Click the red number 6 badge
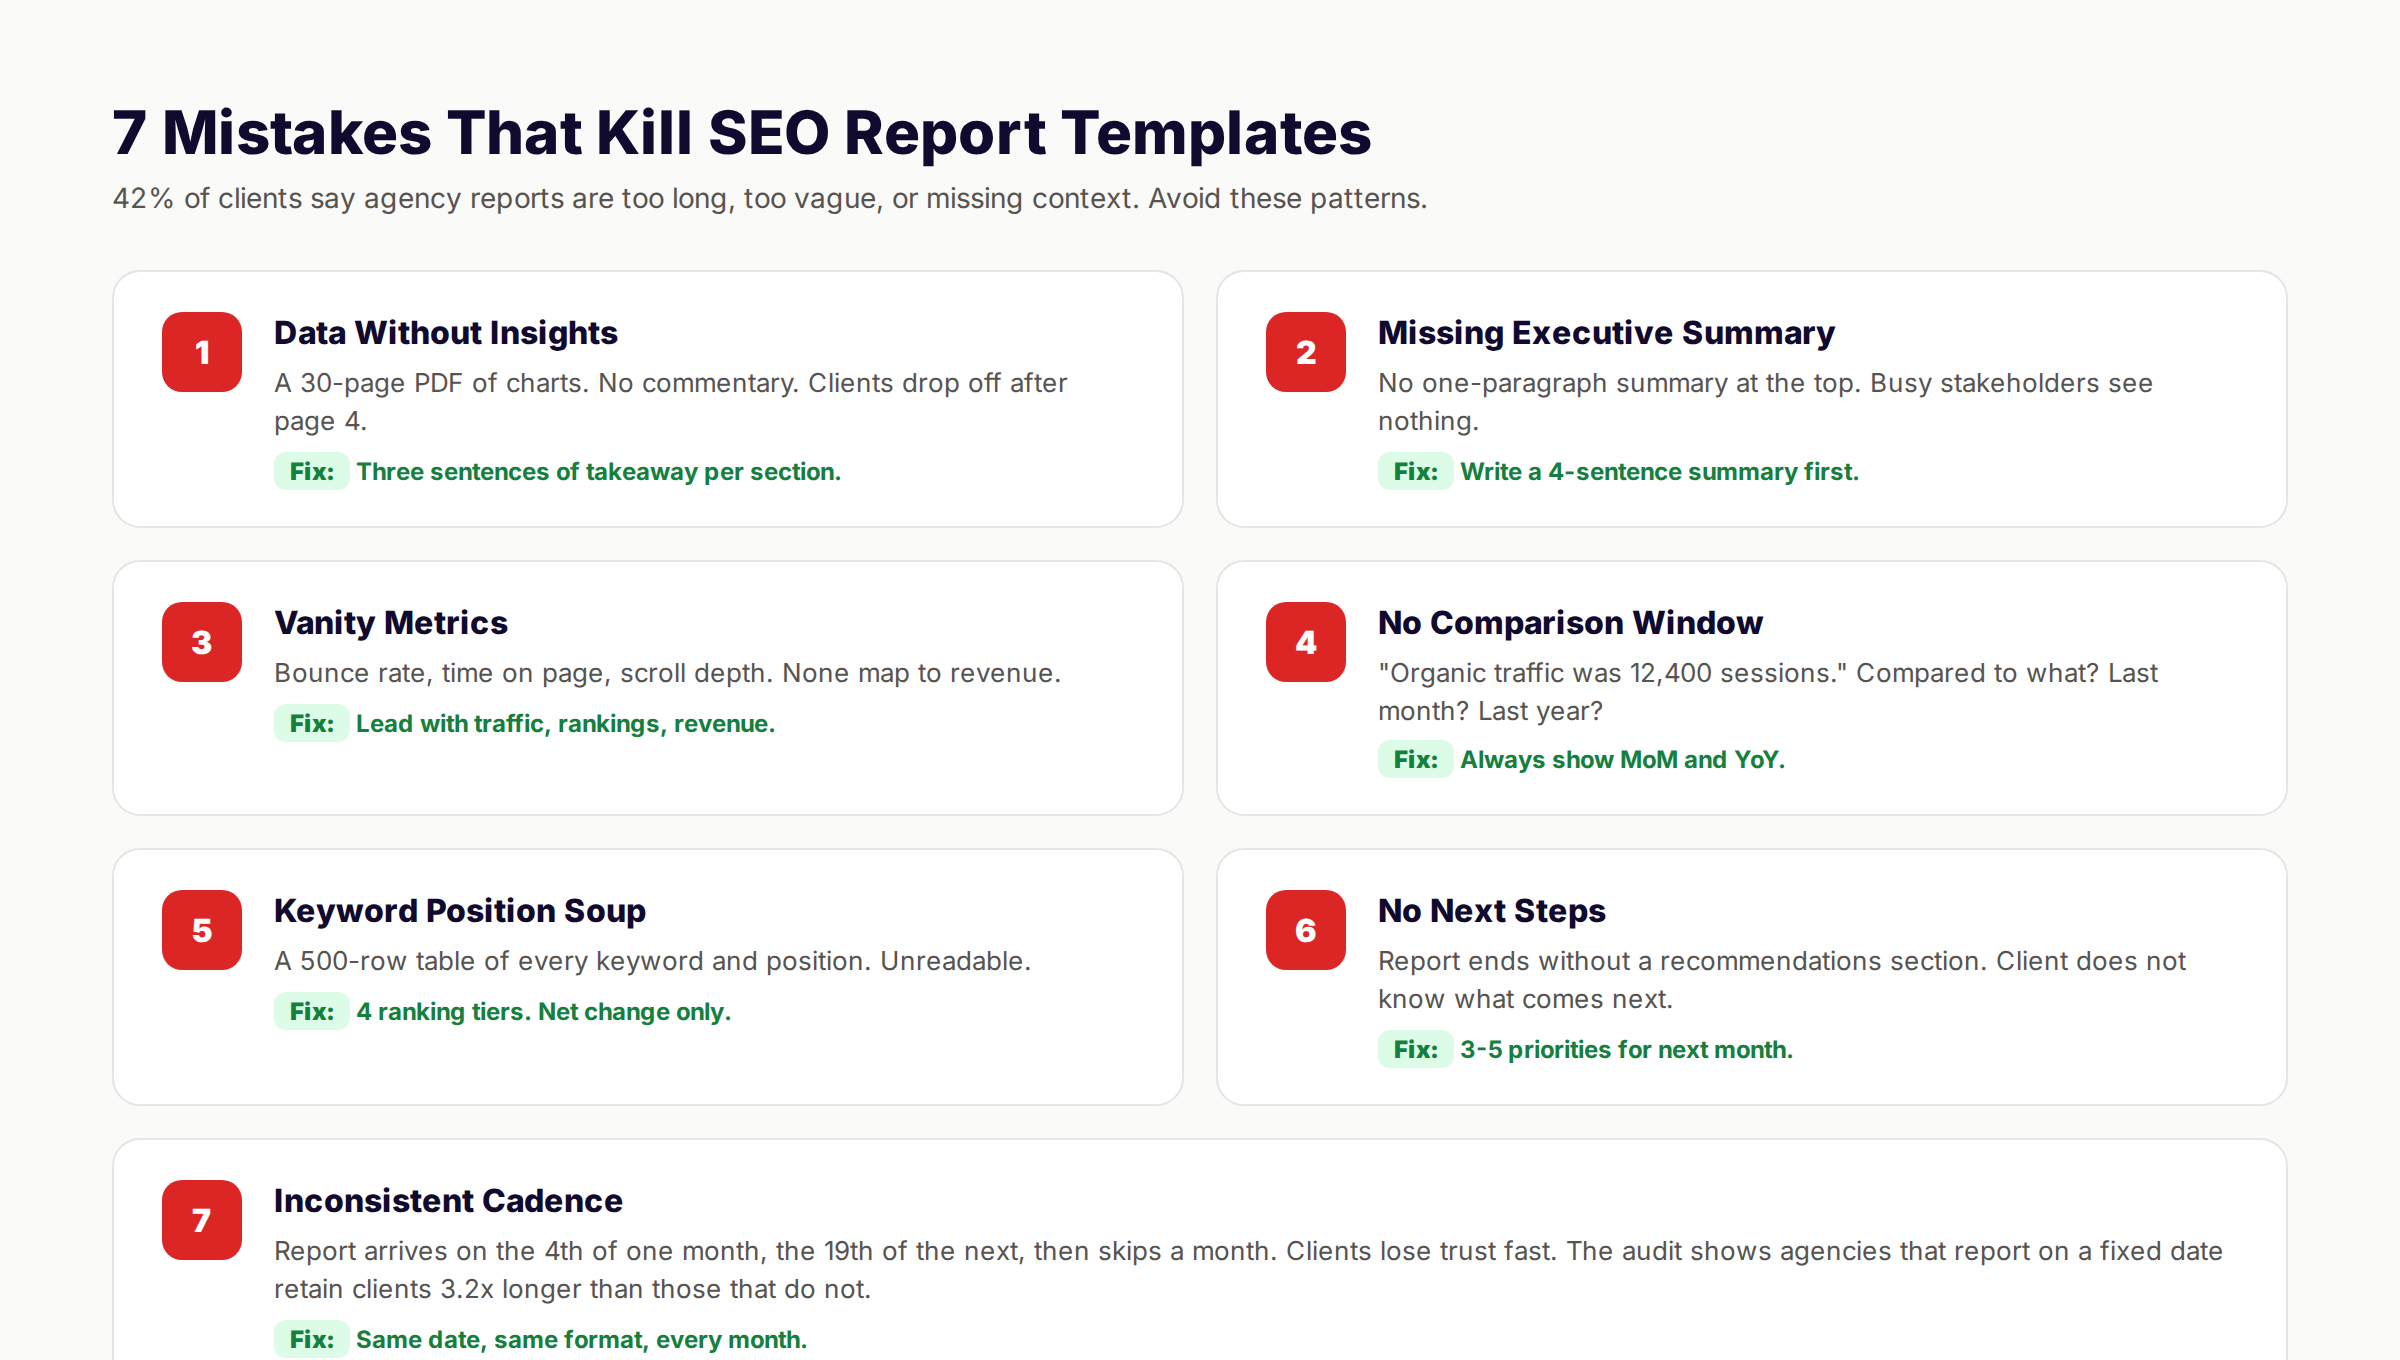Viewport: 2400px width, 1360px height. pyautogui.click(x=1306, y=930)
